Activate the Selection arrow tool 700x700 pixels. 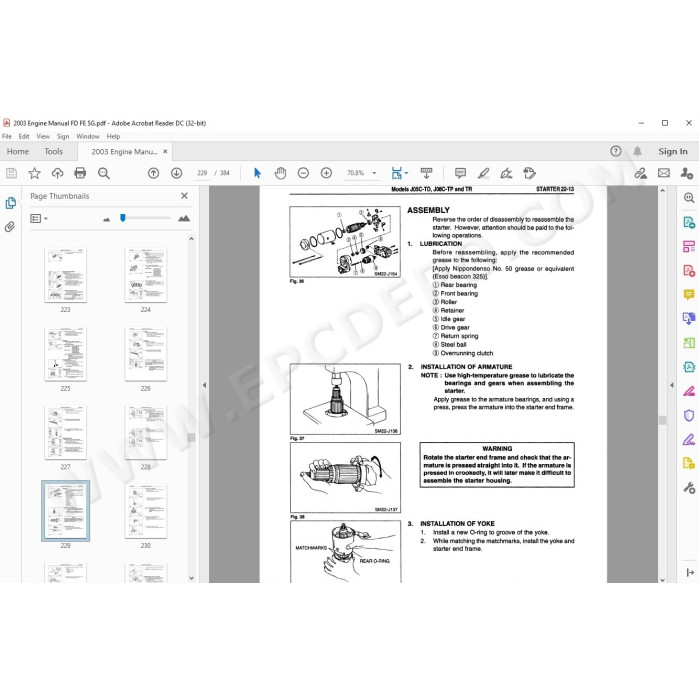click(257, 173)
